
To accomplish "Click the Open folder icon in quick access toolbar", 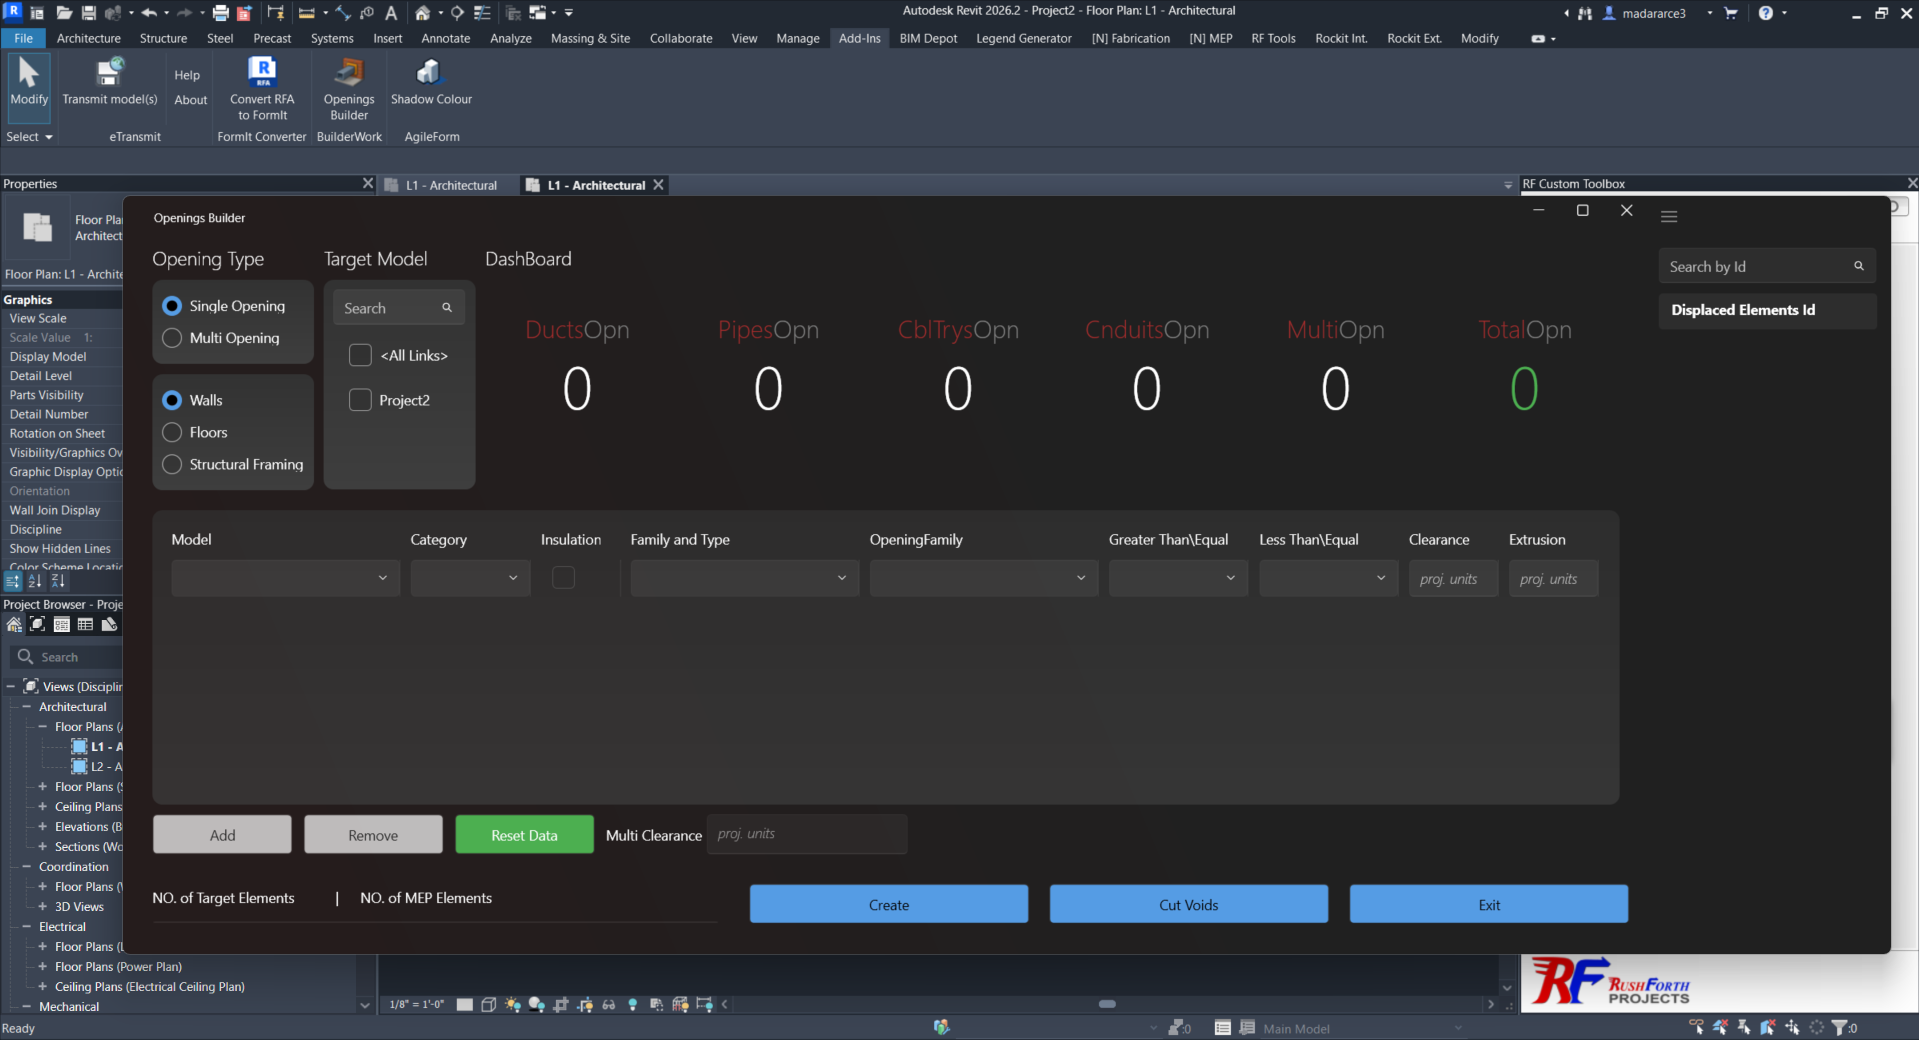I will pyautogui.click(x=64, y=13).
